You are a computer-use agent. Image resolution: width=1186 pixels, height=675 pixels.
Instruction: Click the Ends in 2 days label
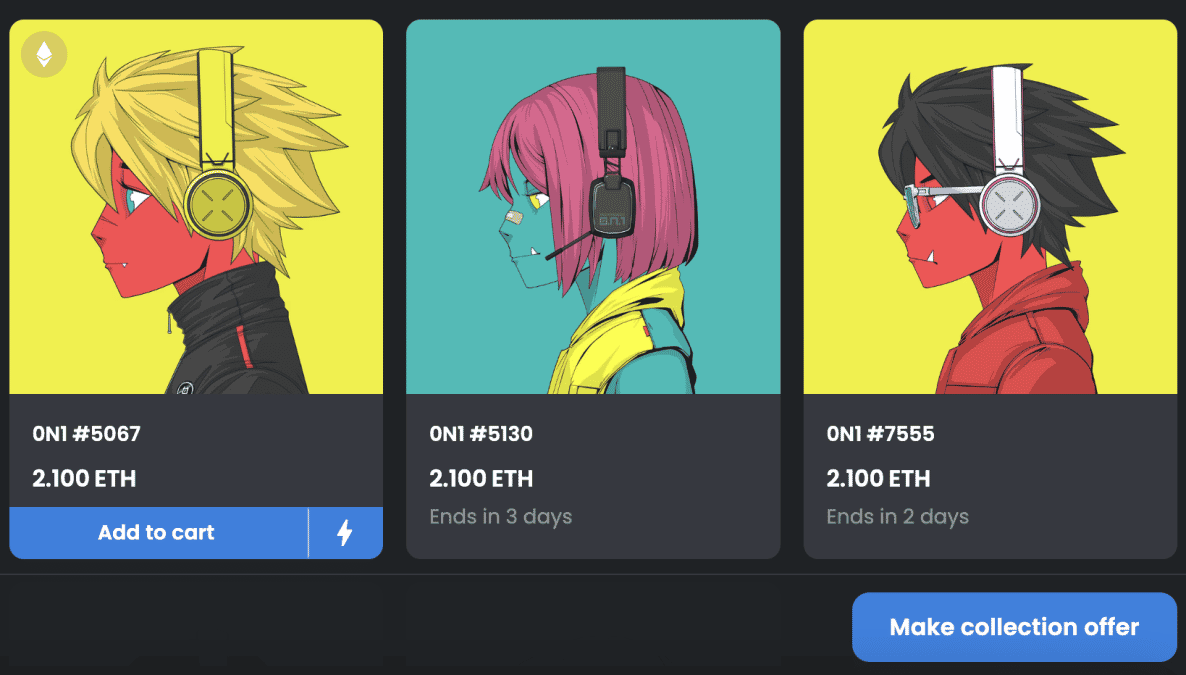(898, 517)
